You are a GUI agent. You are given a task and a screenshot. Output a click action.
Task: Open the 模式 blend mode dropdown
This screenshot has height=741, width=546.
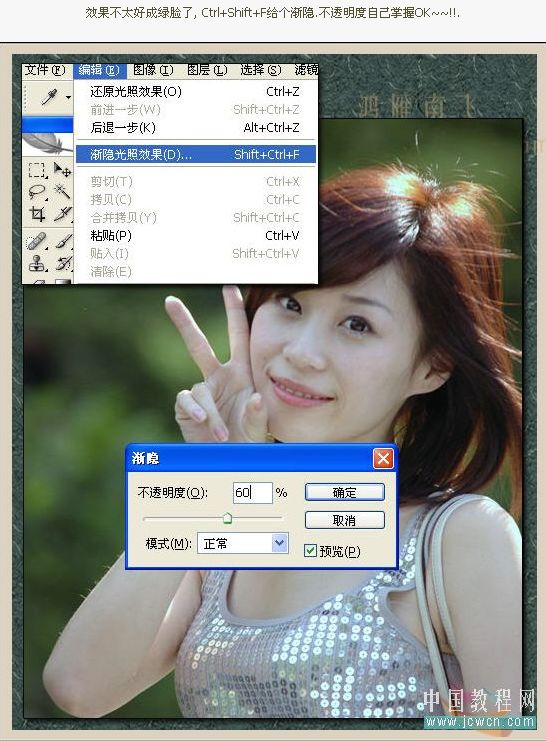(243, 543)
